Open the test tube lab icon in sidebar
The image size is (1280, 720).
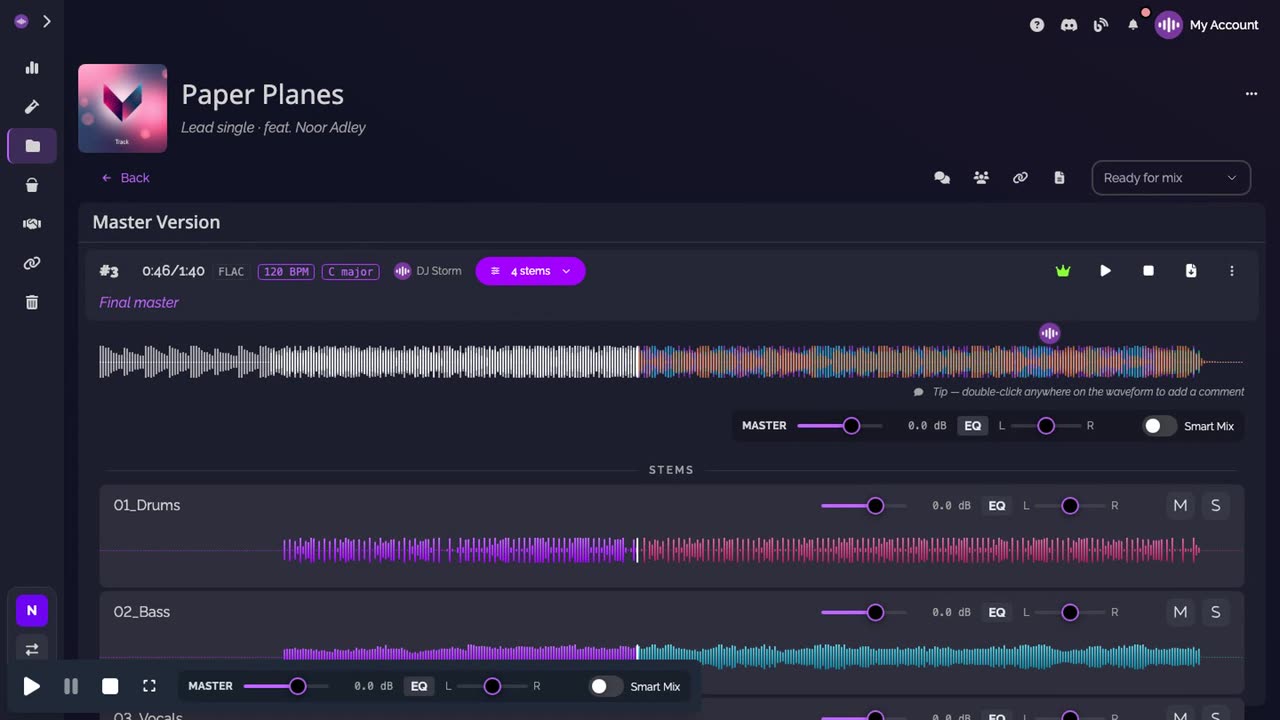(x=32, y=107)
